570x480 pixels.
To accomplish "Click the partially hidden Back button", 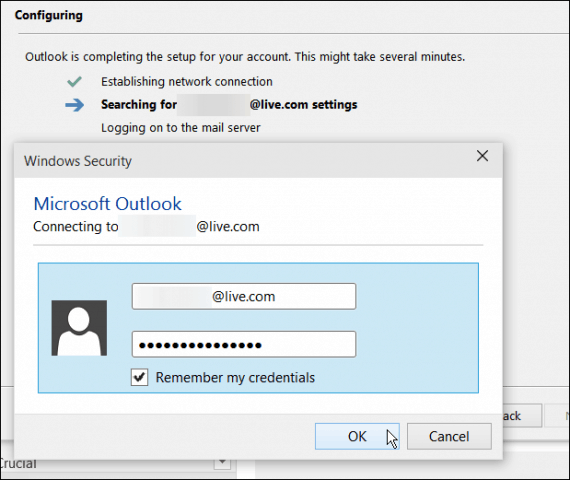I will click(x=522, y=415).
